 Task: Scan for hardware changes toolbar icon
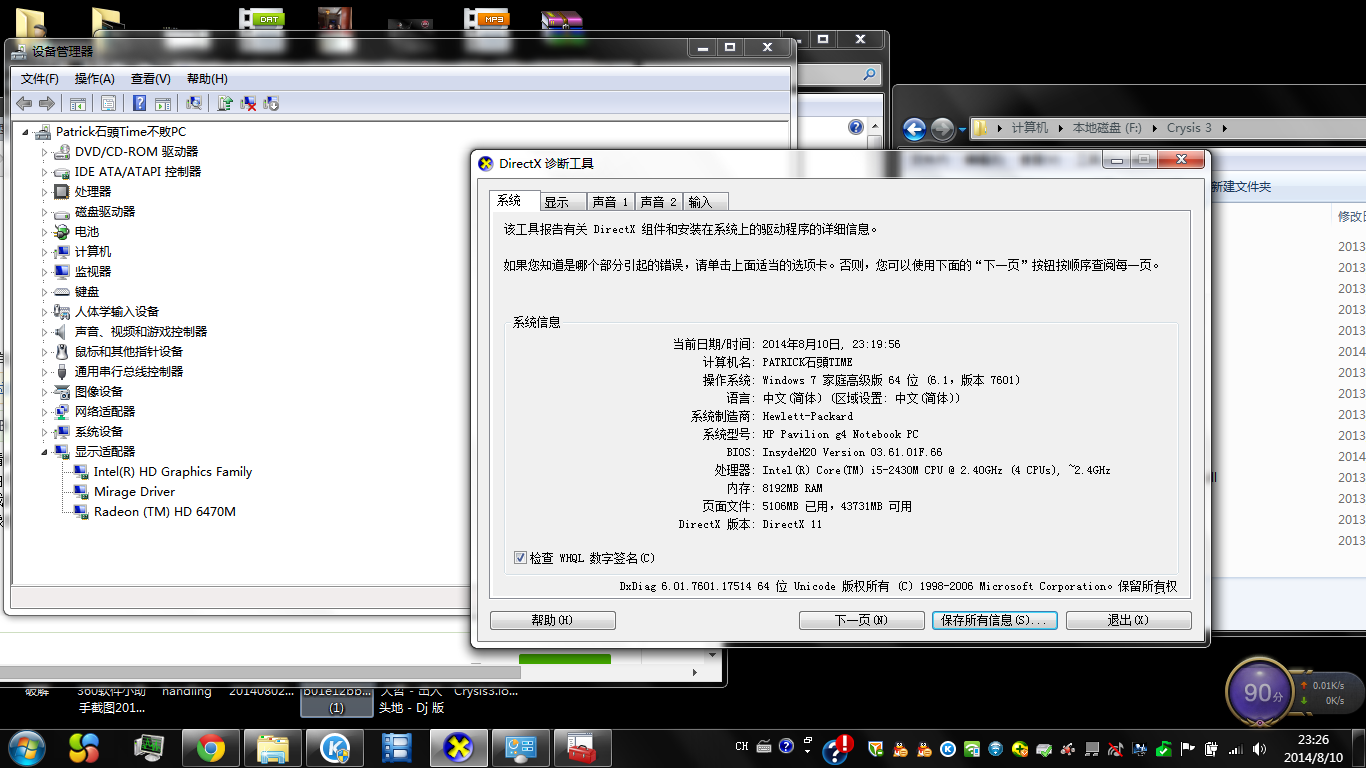194,103
